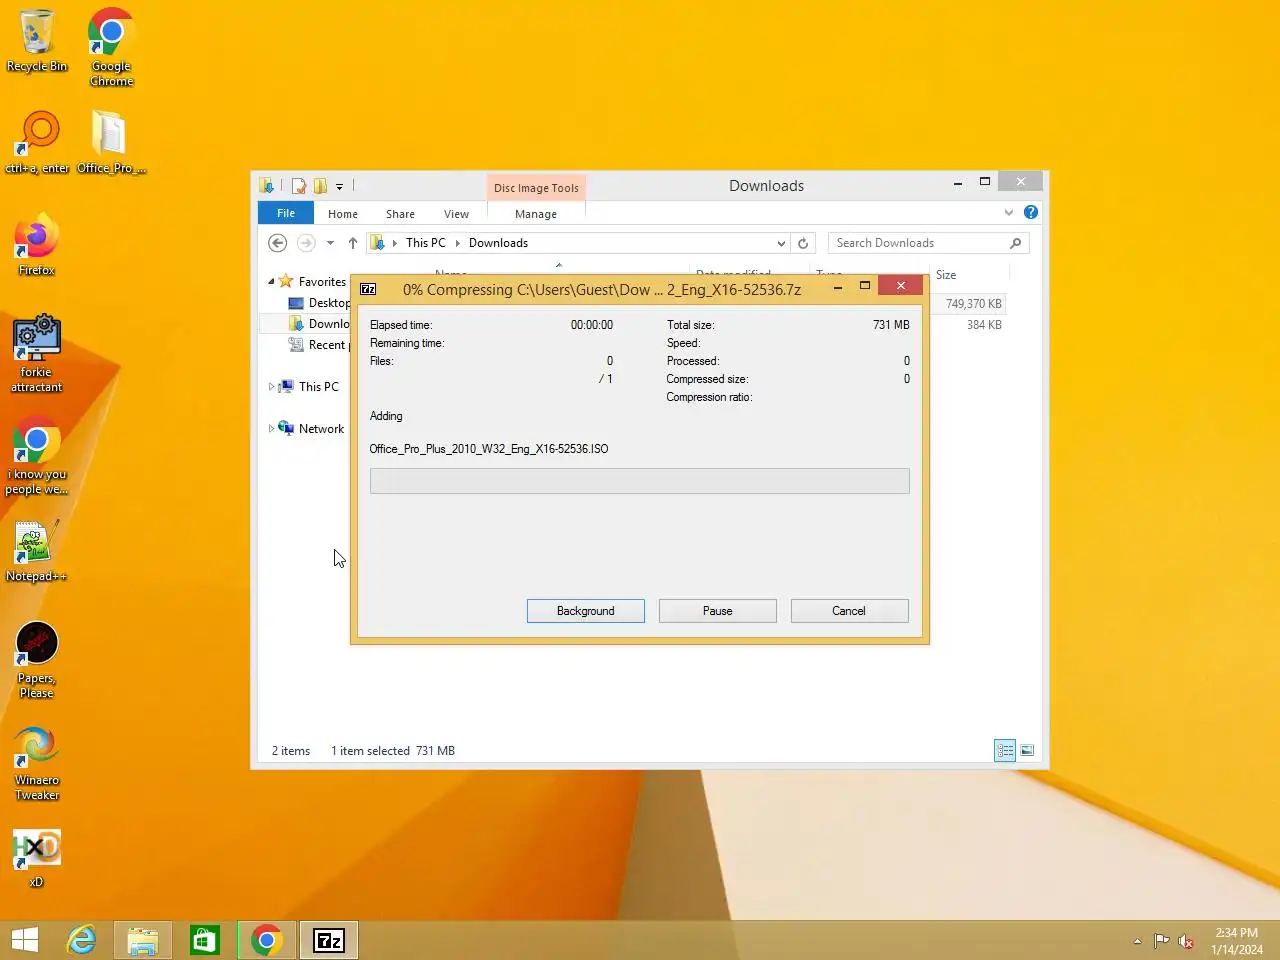Open the File tab in Explorer
The image size is (1280, 960).
[x=286, y=213]
